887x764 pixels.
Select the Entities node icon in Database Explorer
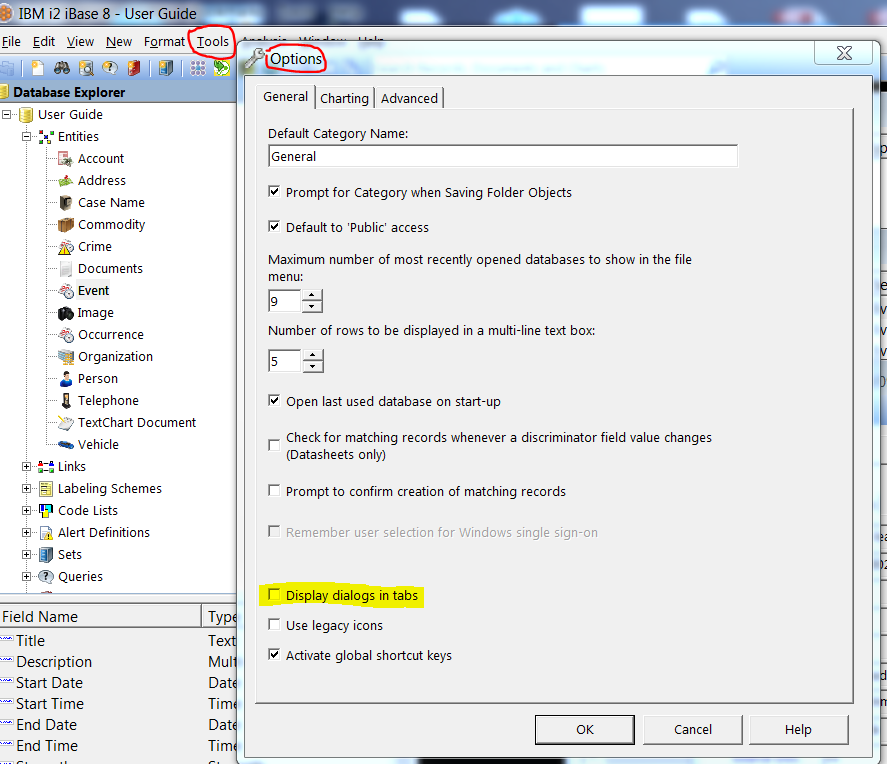(x=48, y=136)
